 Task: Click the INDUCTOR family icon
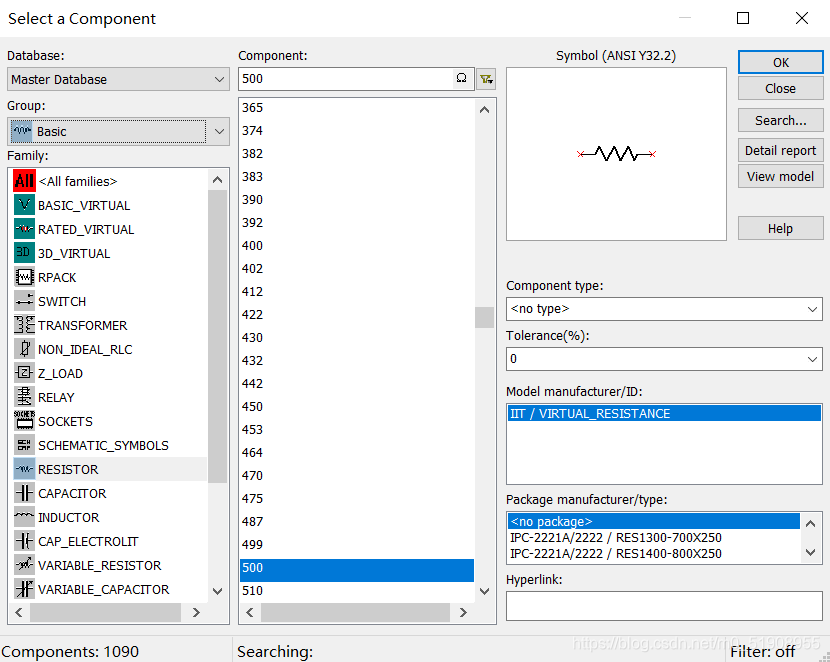click(24, 517)
